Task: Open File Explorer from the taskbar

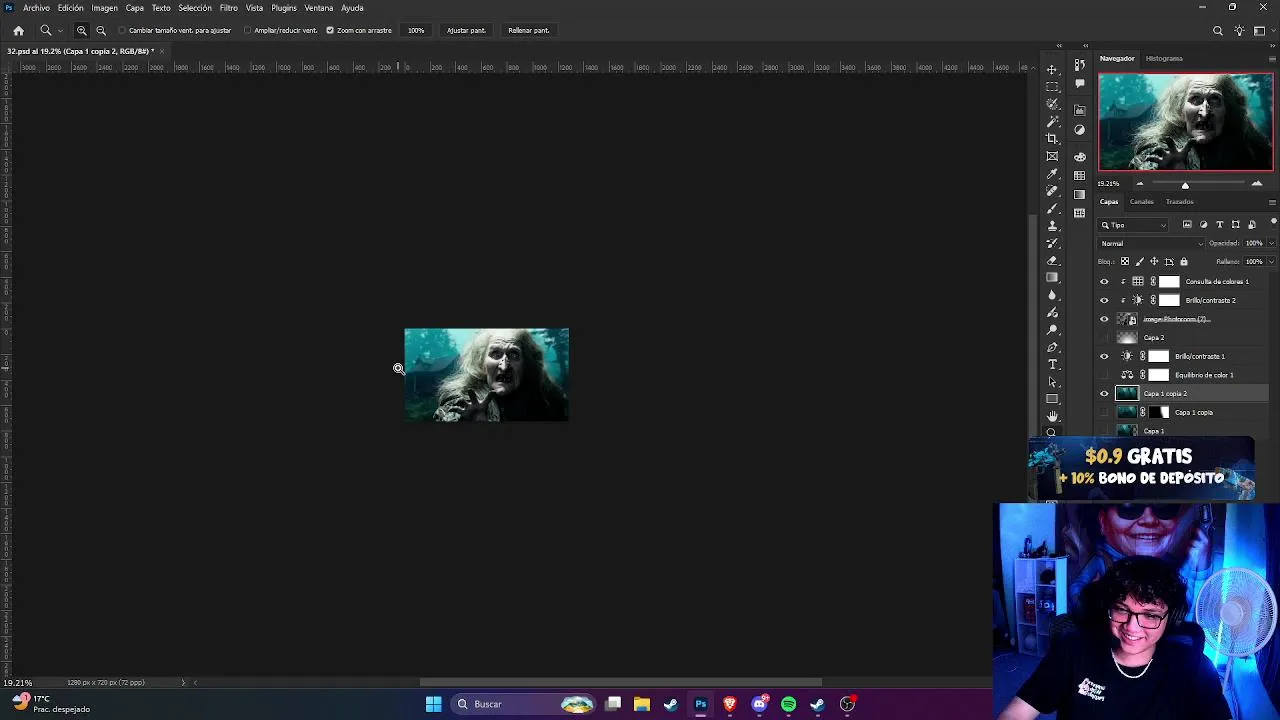Action: [642, 704]
